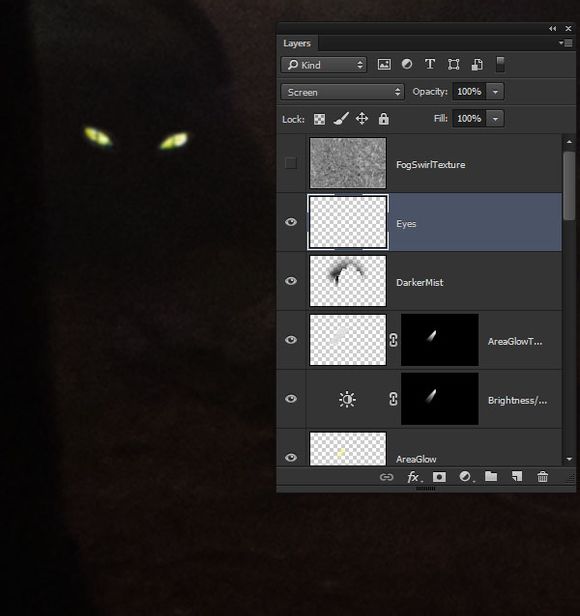Filter layers by adjustment layer icon
This screenshot has height=616, width=580.
click(407, 64)
